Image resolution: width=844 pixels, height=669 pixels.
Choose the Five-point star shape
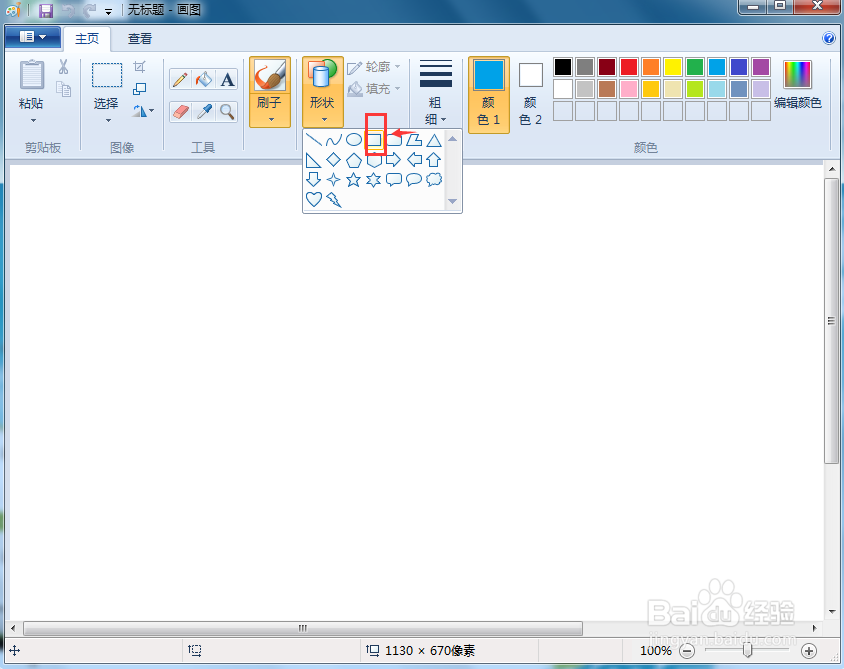[x=354, y=179]
